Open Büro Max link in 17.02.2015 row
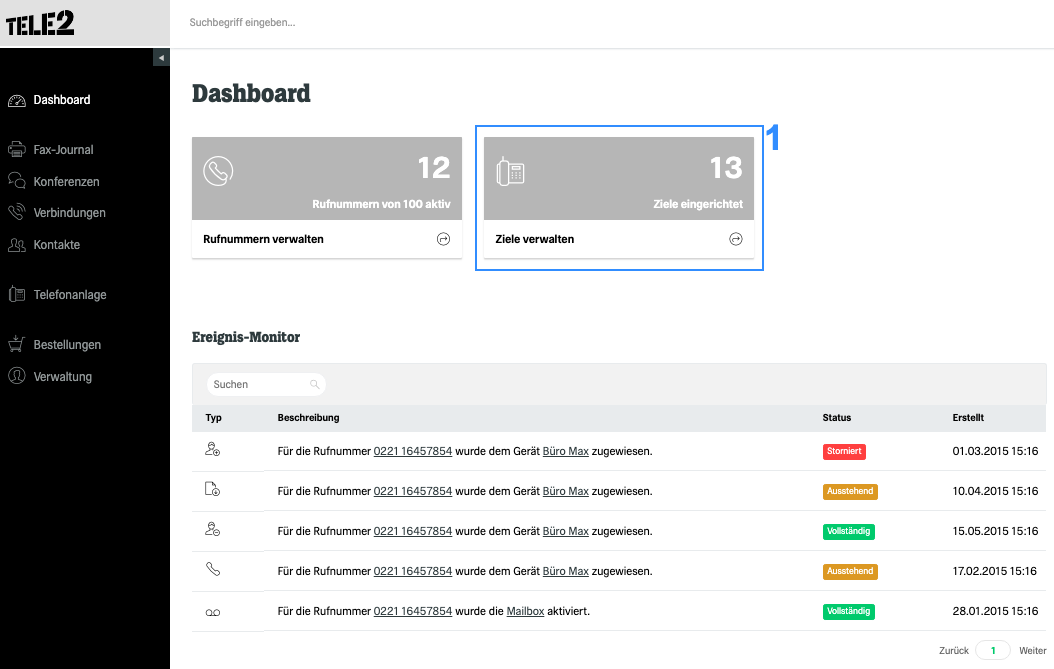Viewport: 1054px width, 669px height. pos(565,572)
